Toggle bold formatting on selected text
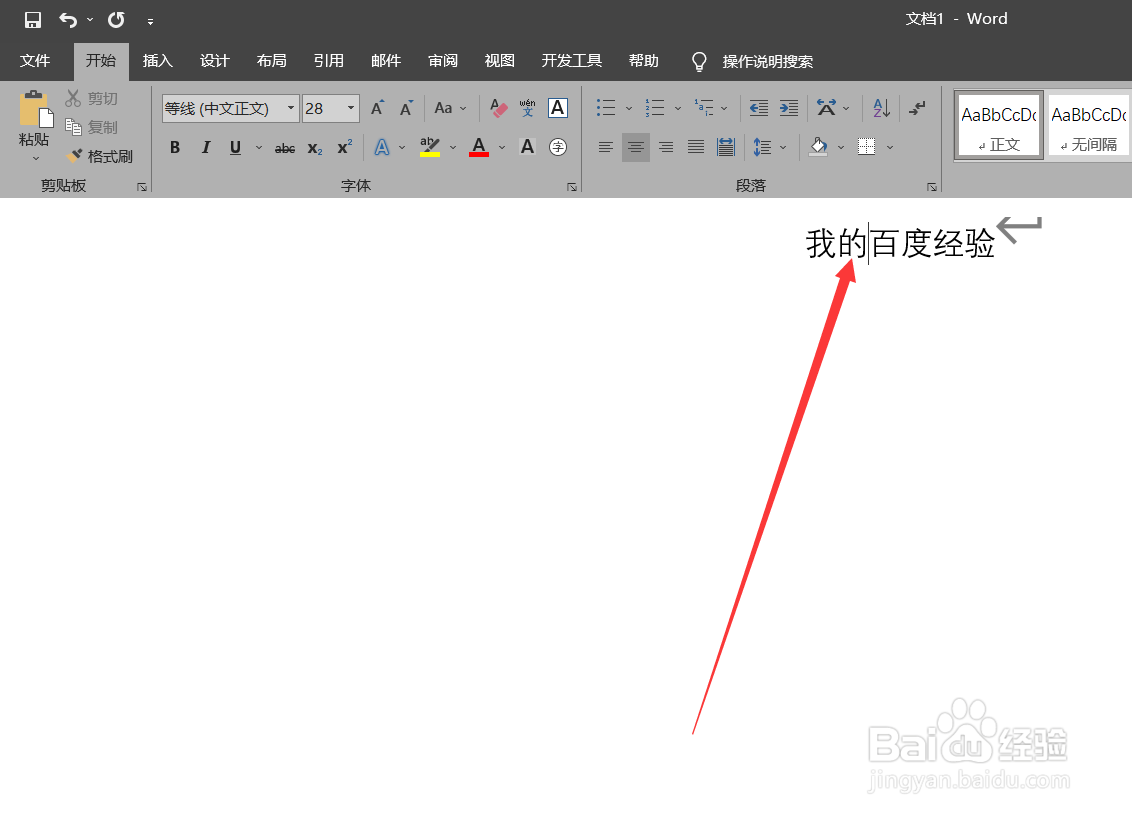The width and height of the screenshot is (1132, 819). (175, 147)
